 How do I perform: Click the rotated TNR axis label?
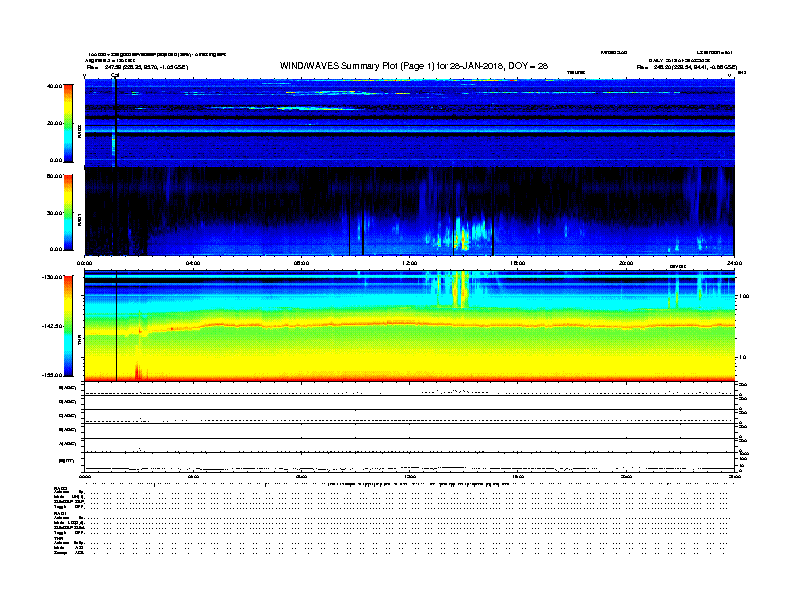pos(79,340)
